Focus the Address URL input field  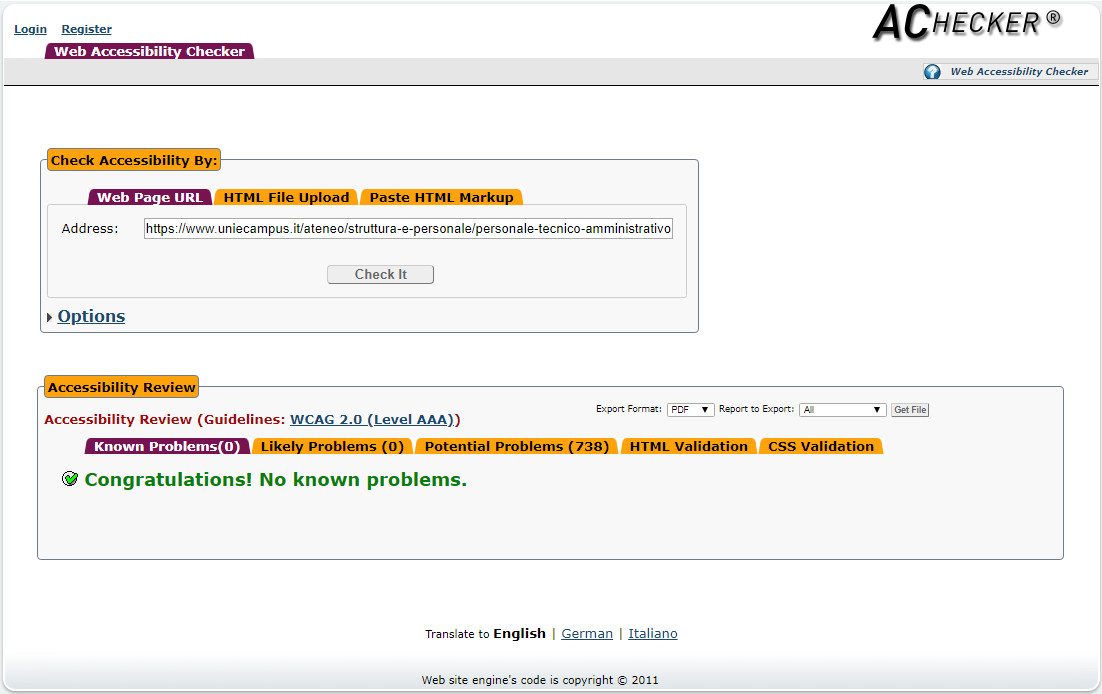tap(408, 229)
